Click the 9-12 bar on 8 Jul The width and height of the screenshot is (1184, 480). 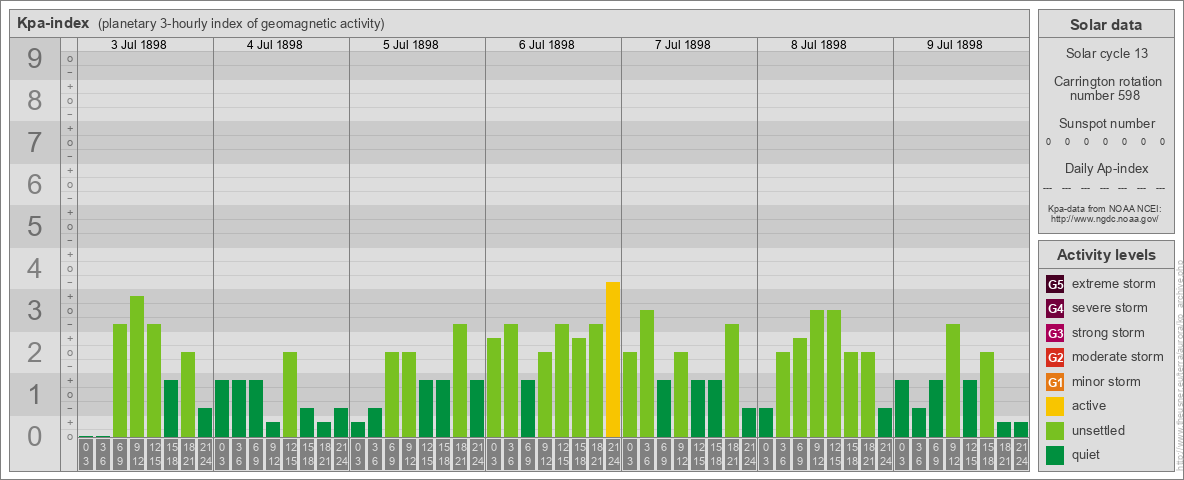tap(817, 374)
